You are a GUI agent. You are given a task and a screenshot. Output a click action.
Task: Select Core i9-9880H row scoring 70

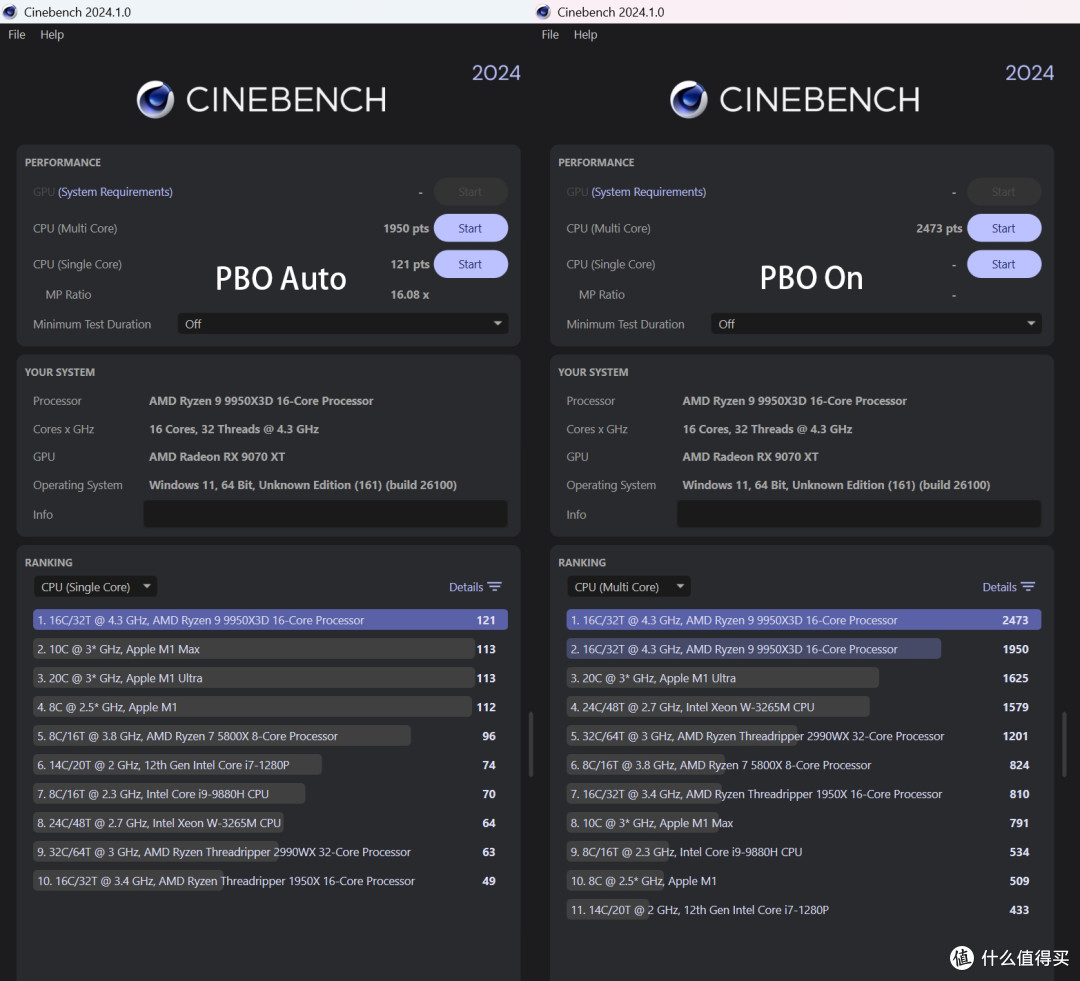270,794
